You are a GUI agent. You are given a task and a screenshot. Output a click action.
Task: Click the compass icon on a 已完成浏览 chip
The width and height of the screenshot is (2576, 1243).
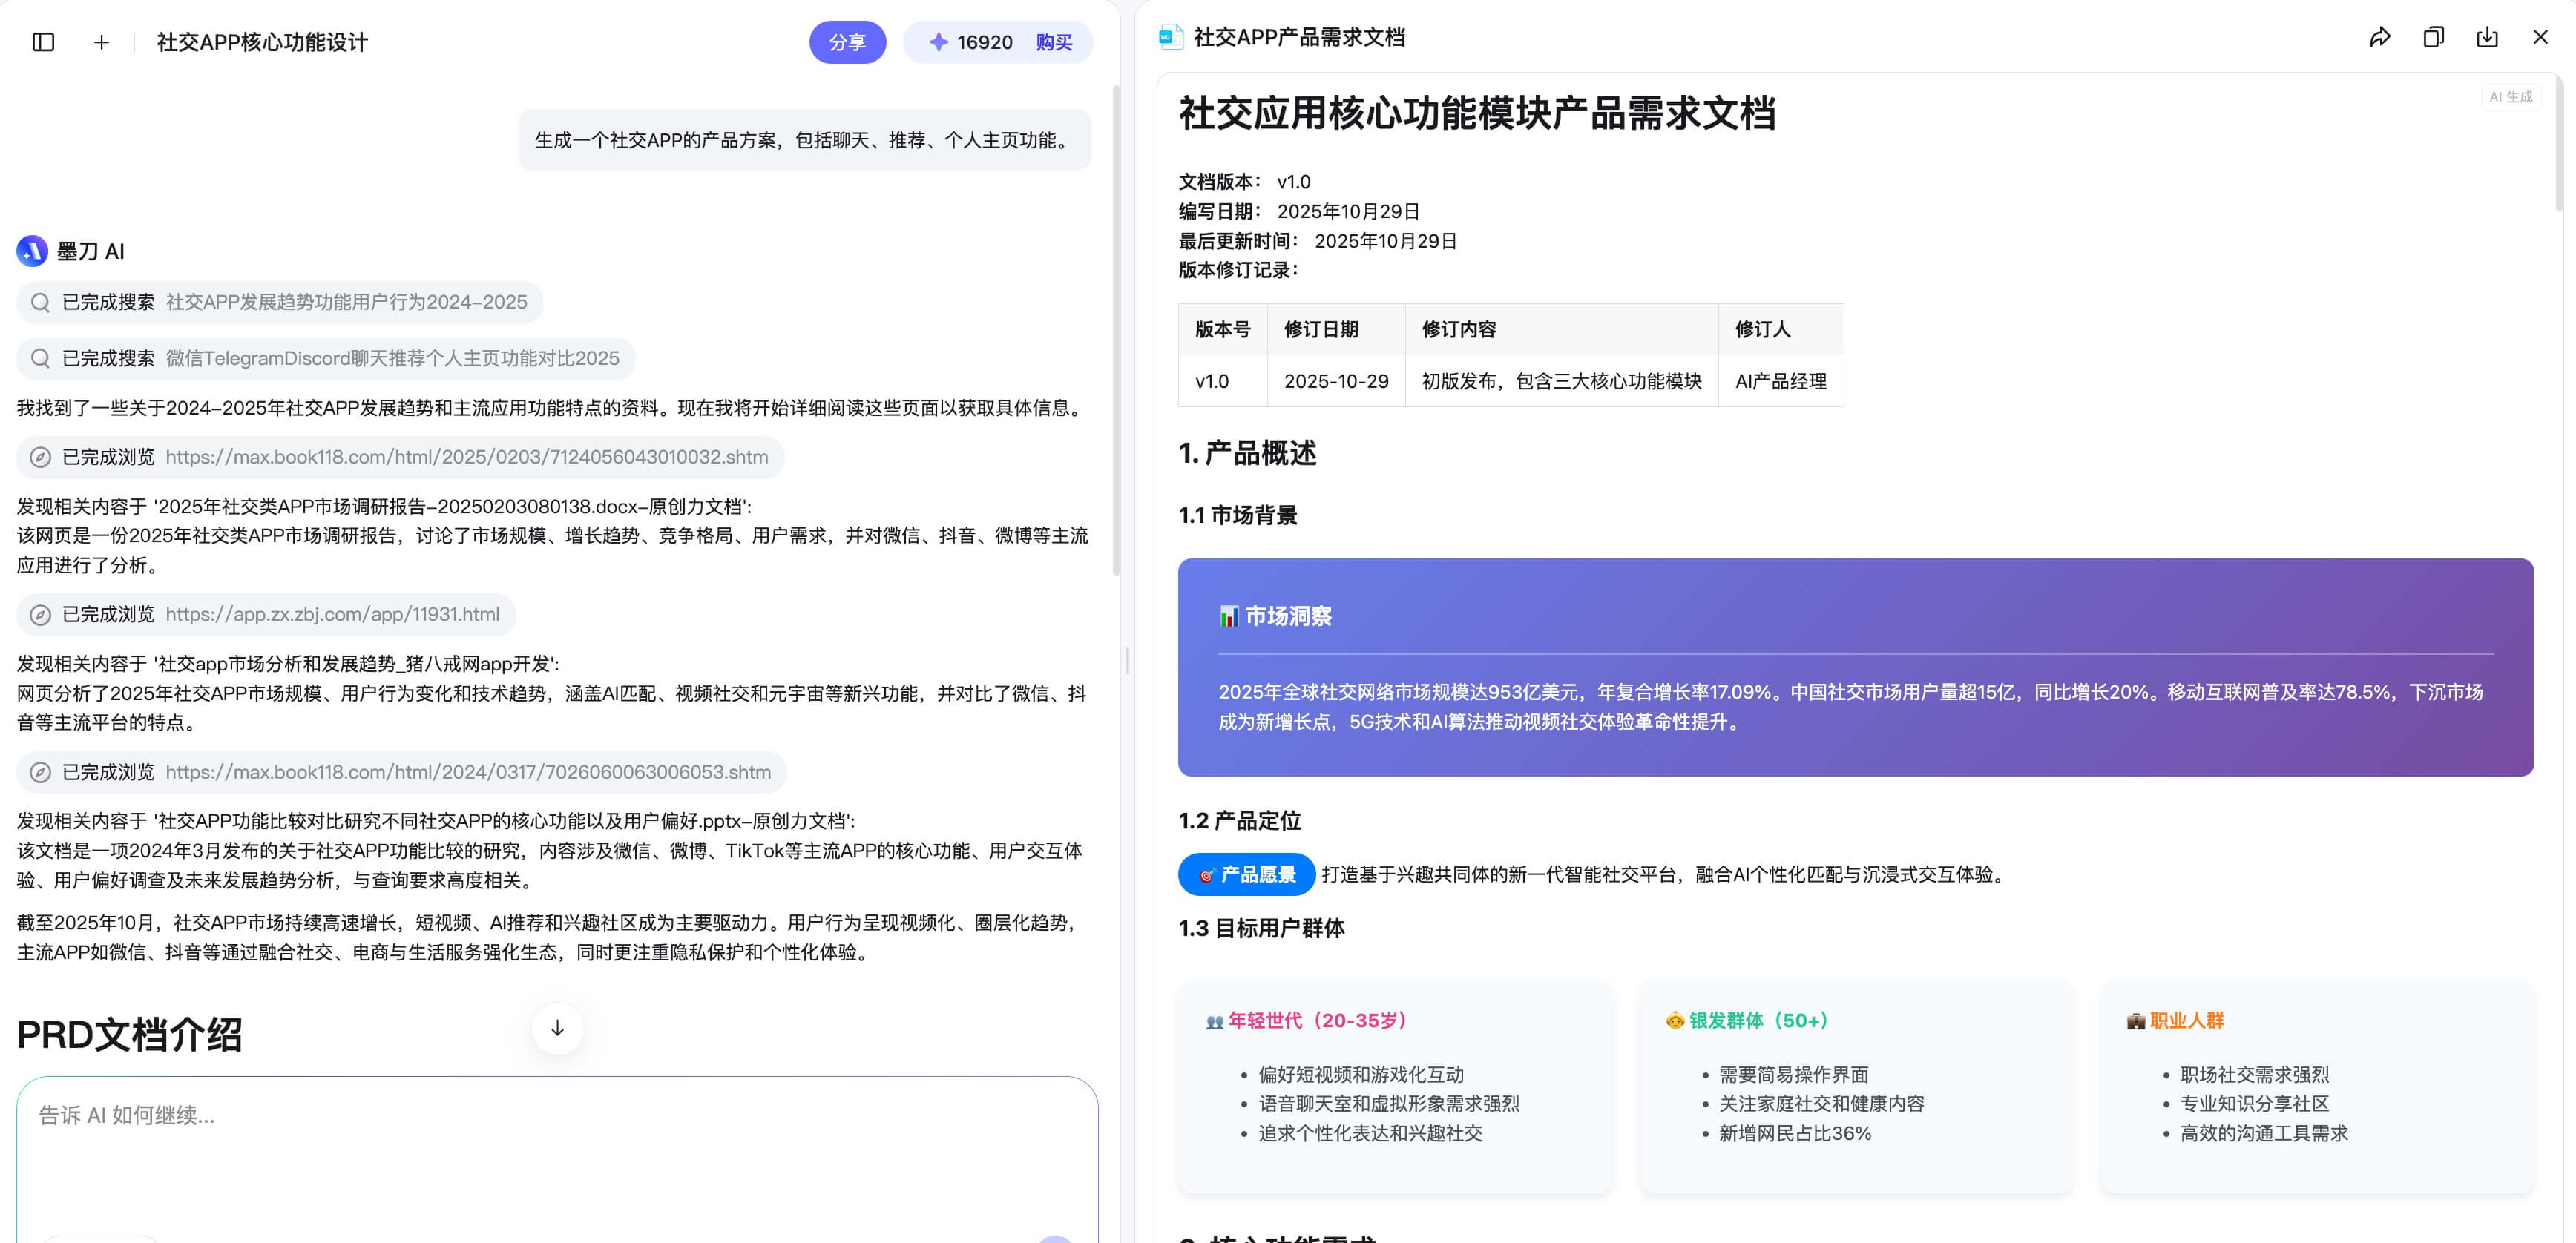click(x=40, y=457)
